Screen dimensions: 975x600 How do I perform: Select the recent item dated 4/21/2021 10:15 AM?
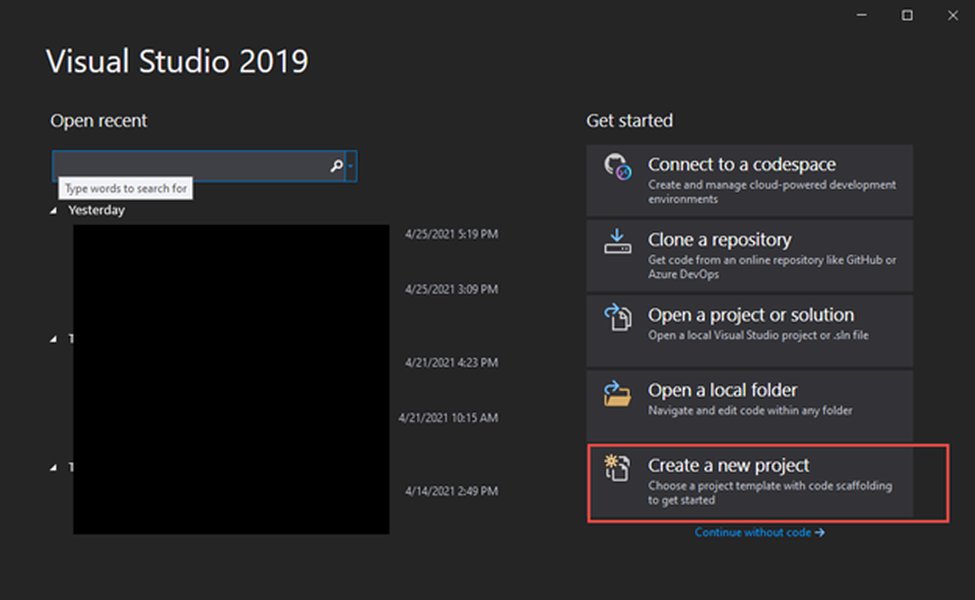tap(448, 418)
